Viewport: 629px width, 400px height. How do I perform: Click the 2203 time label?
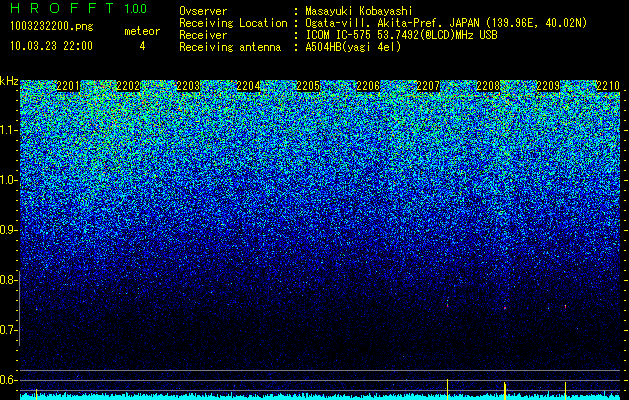click(x=188, y=86)
